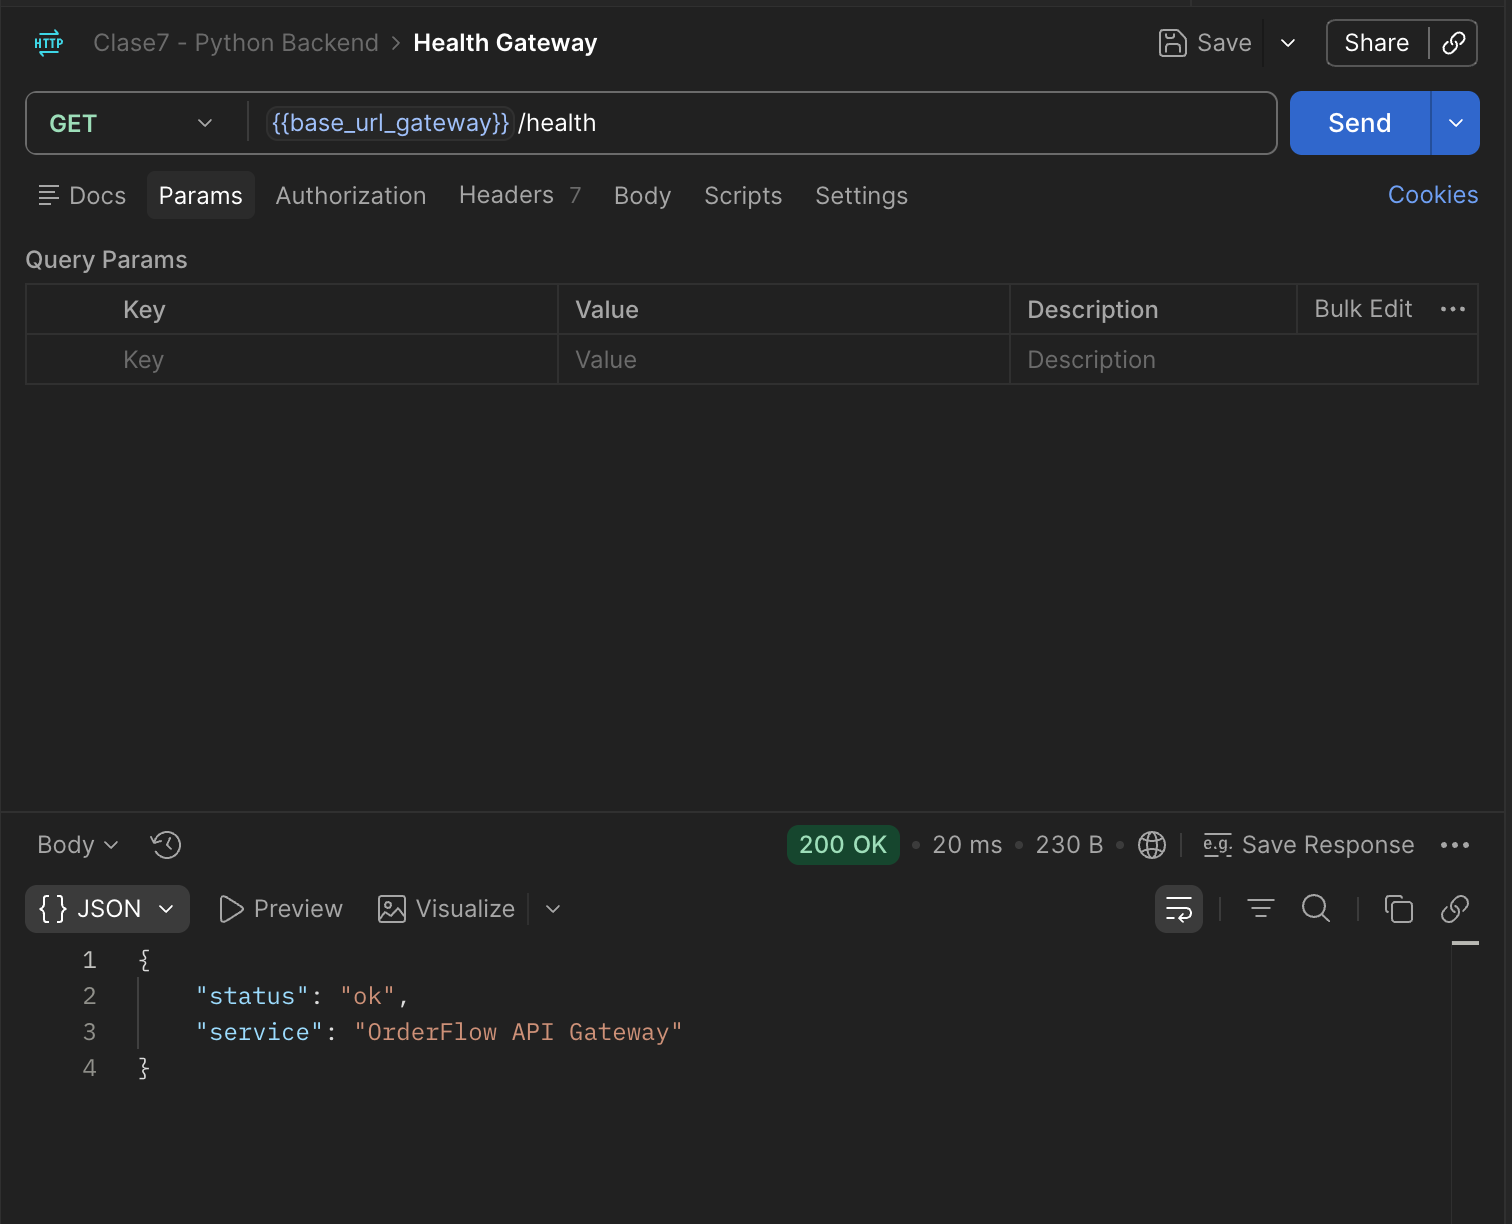Screen dimensions: 1512x1224
Task: Click the request URL field
Action: (762, 123)
